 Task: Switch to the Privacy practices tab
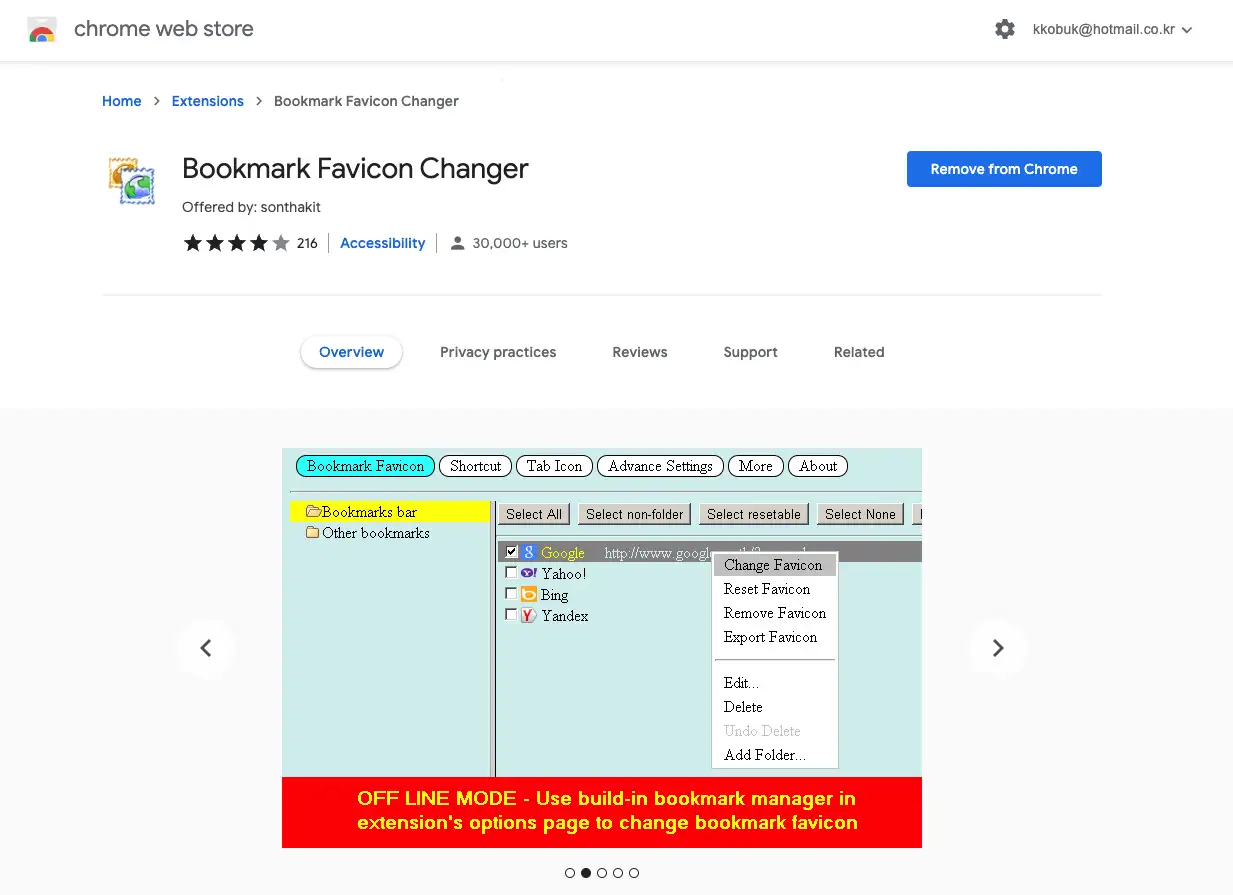pos(498,352)
